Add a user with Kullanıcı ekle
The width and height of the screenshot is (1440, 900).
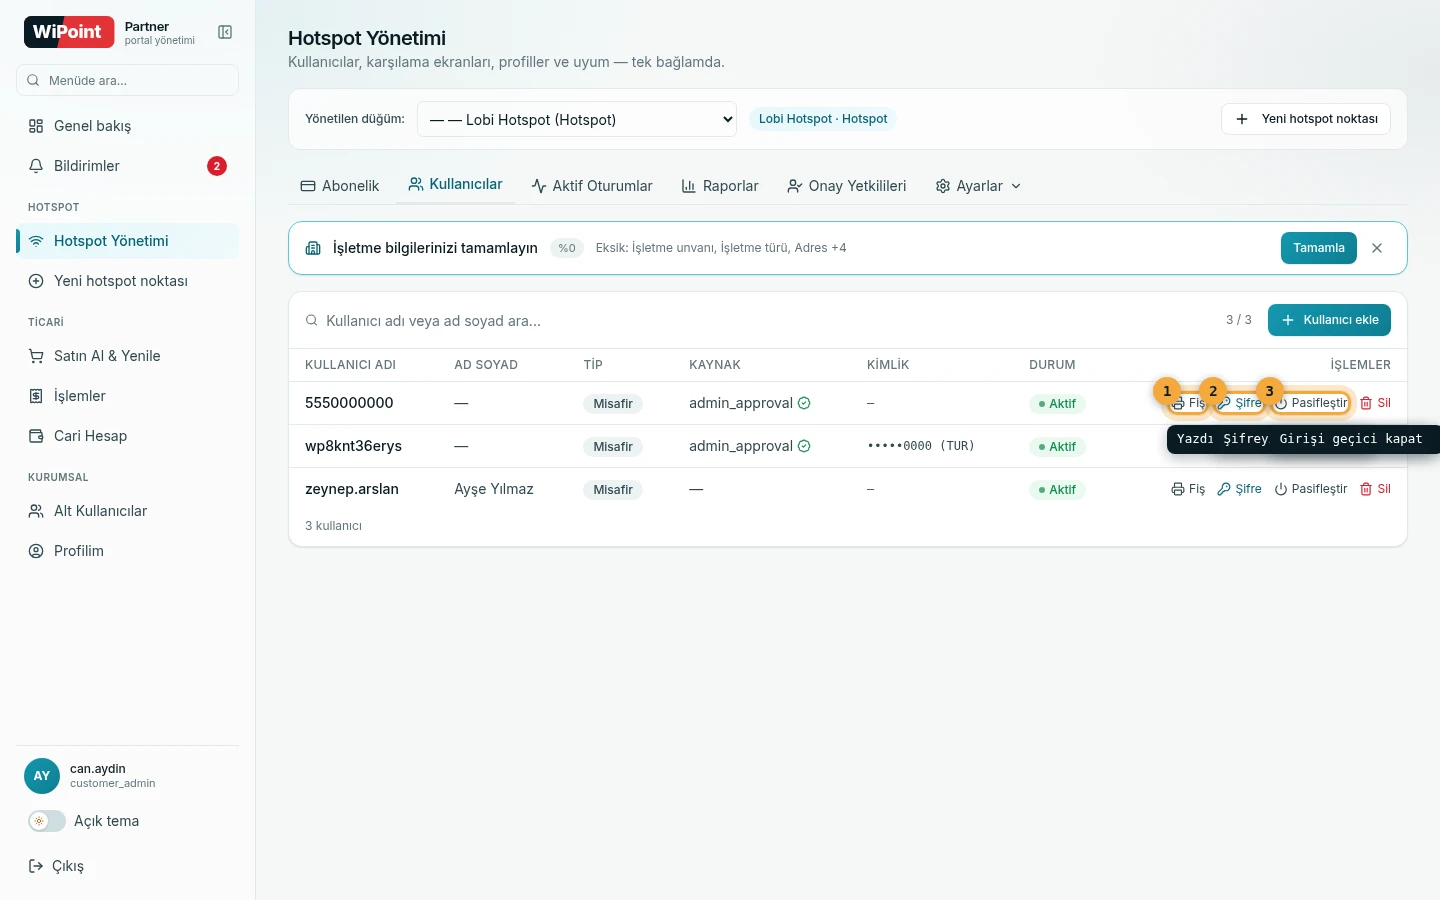pos(1329,320)
